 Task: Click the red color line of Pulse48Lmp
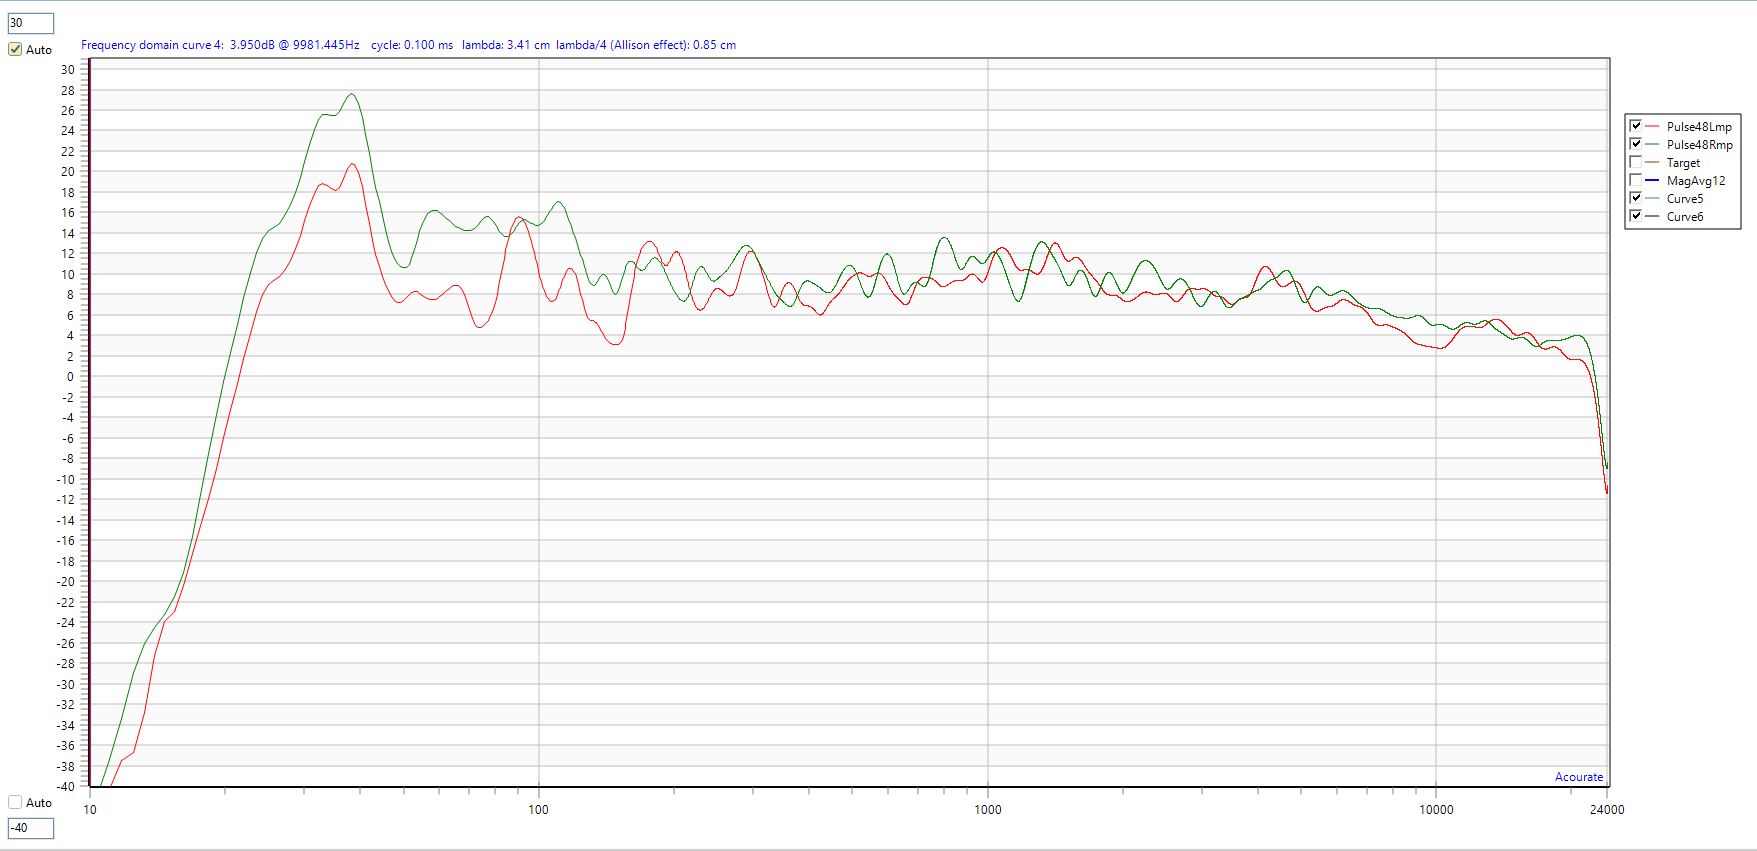pyautogui.click(x=1652, y=127)
